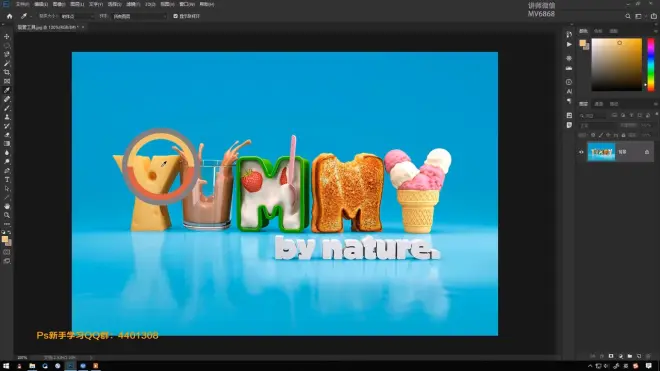The height and width of the screenshot is (371, 660).
Task: Select the Lasso tool
Action: (7, 54)
